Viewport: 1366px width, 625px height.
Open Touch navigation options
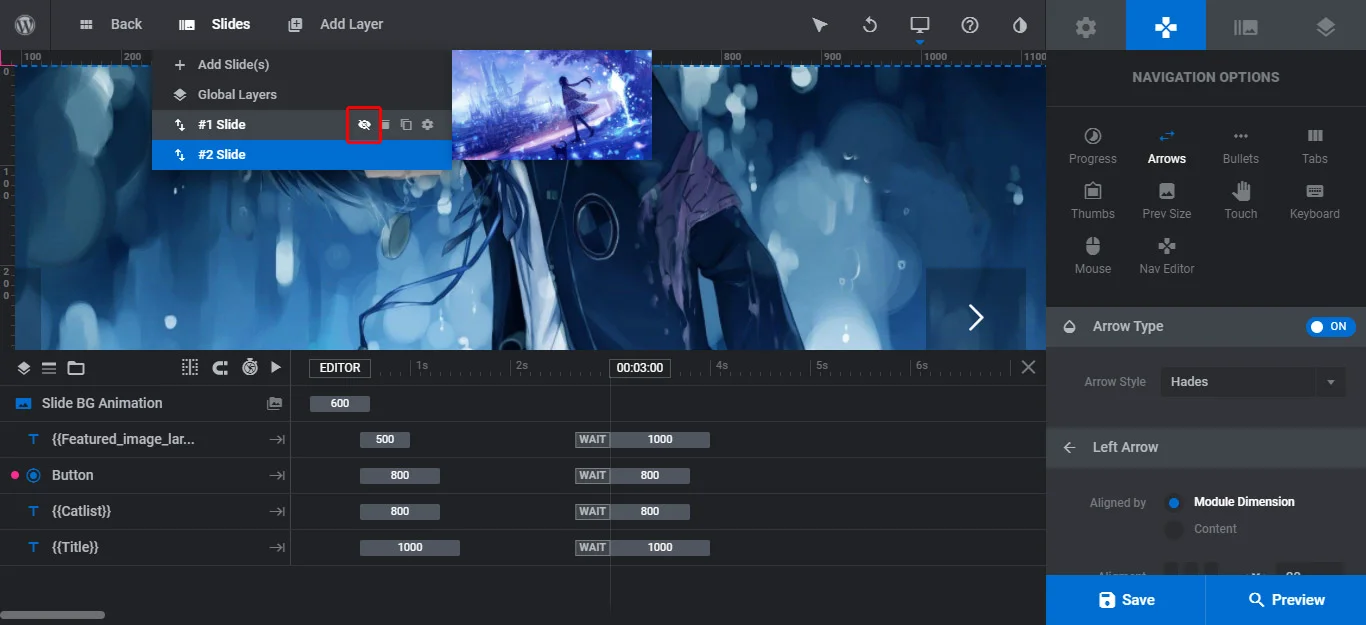coord(1241,201)
